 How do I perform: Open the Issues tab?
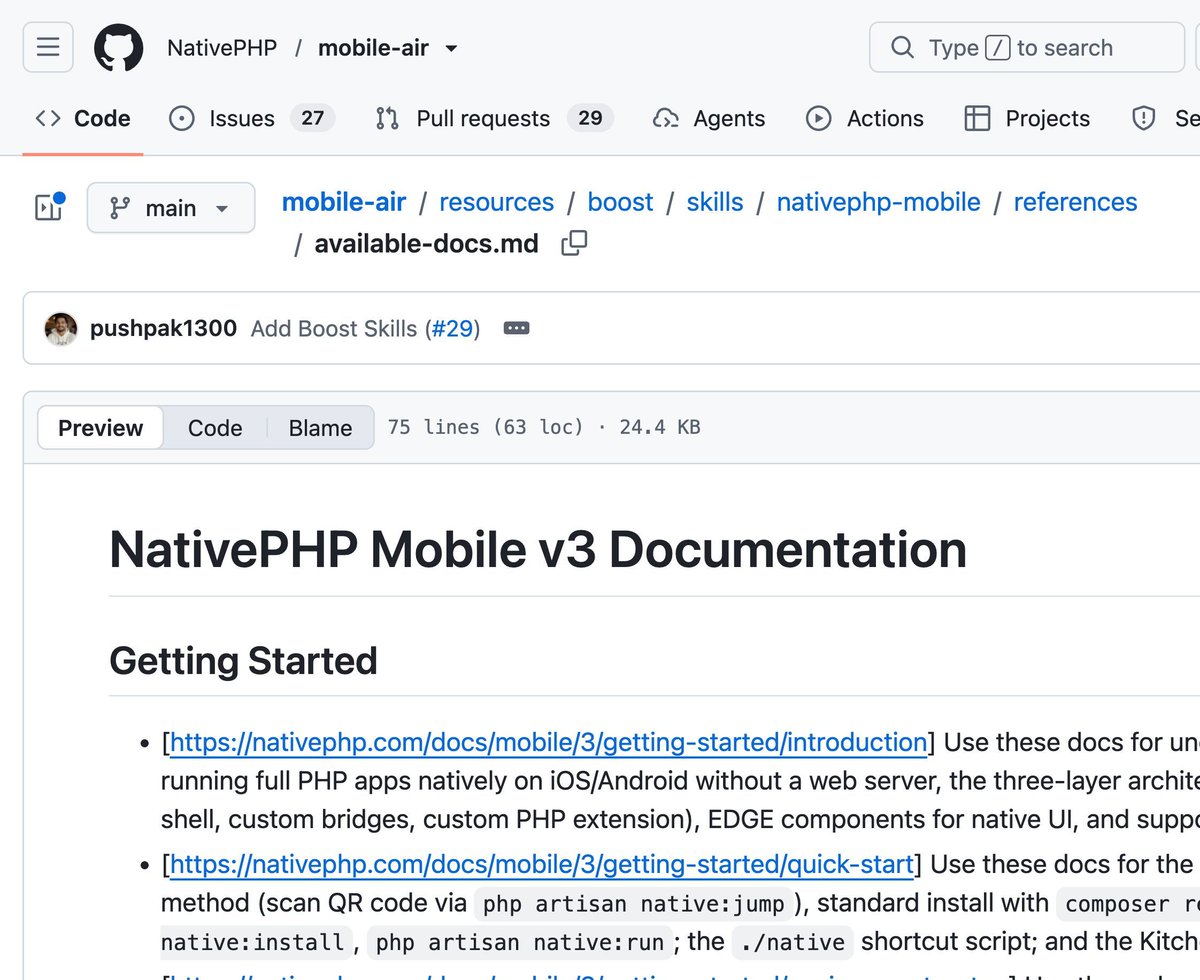click(x=252, y=118)
